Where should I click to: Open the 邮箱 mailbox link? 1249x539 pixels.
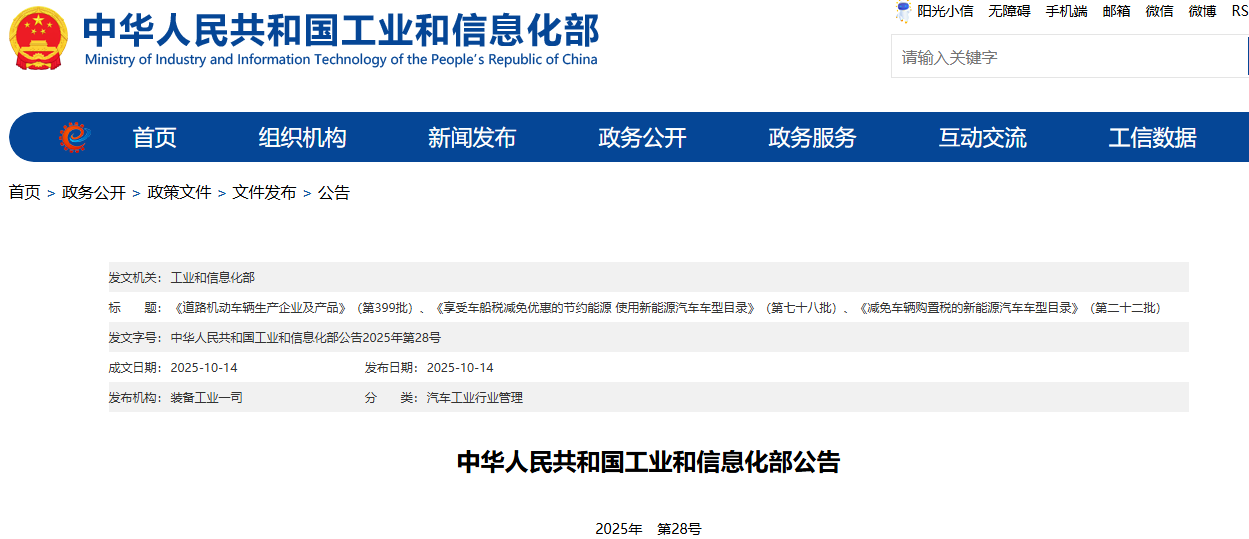pyautogui.click(x=1116, y=11)
